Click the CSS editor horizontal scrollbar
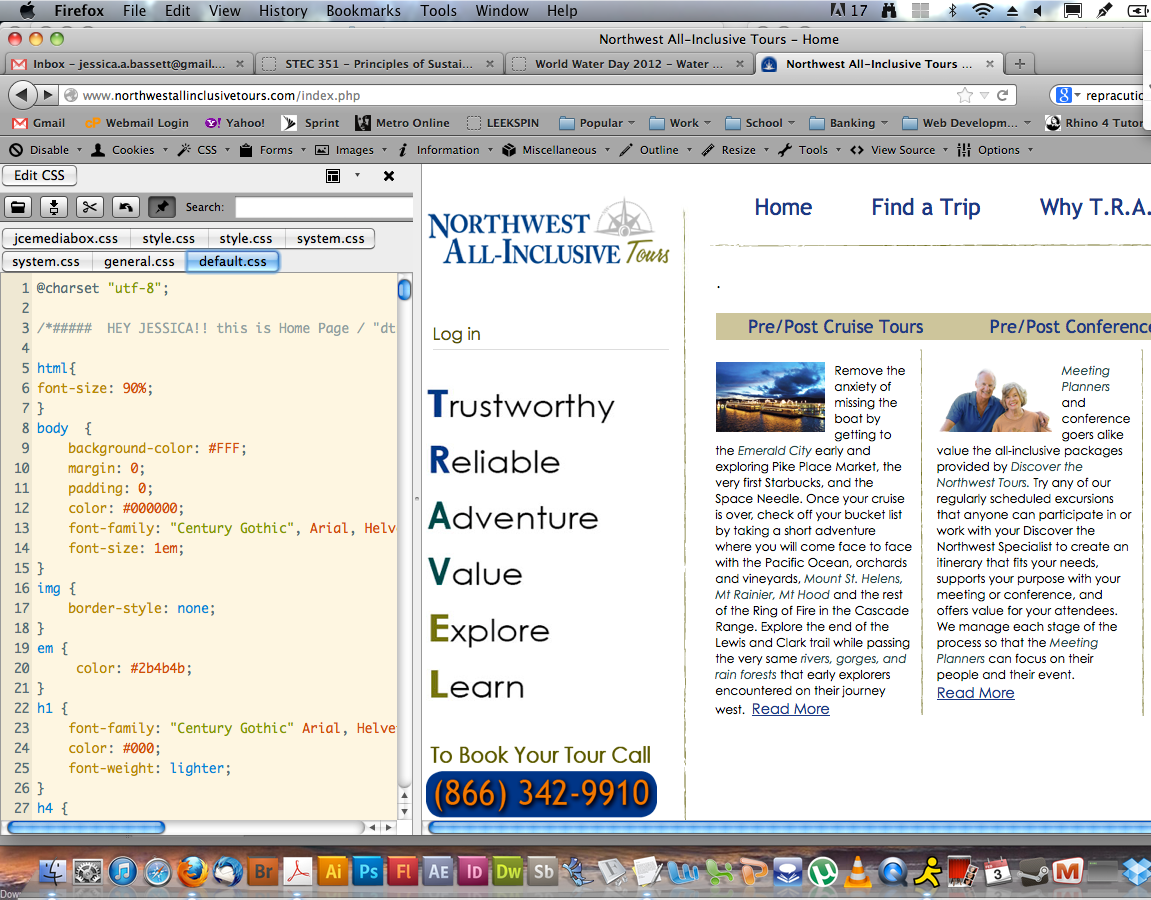 86,827
